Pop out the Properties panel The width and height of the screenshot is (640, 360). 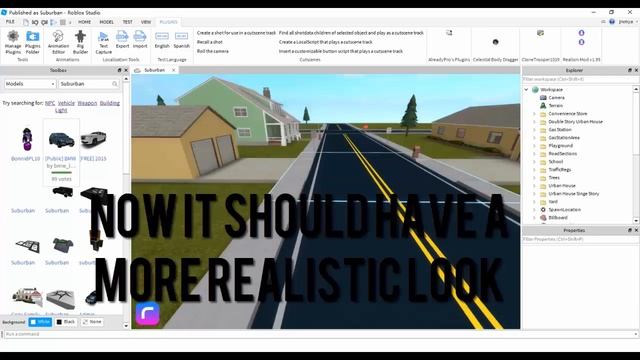[x=629, y=230]
